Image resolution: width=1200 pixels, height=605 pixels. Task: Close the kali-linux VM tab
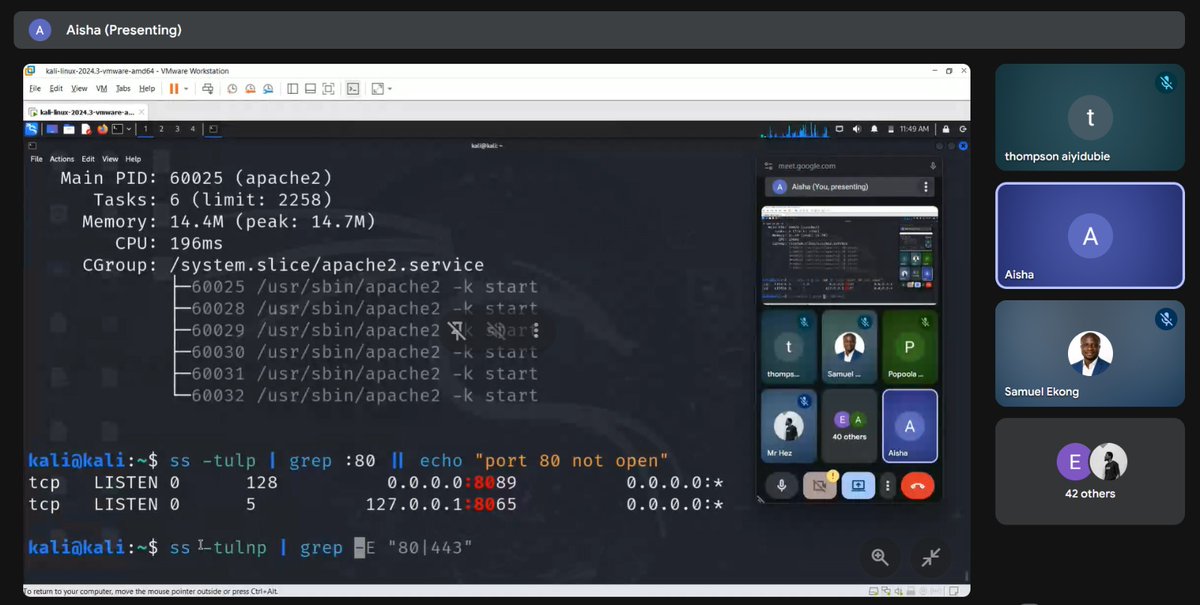click(x=141, y=112)
